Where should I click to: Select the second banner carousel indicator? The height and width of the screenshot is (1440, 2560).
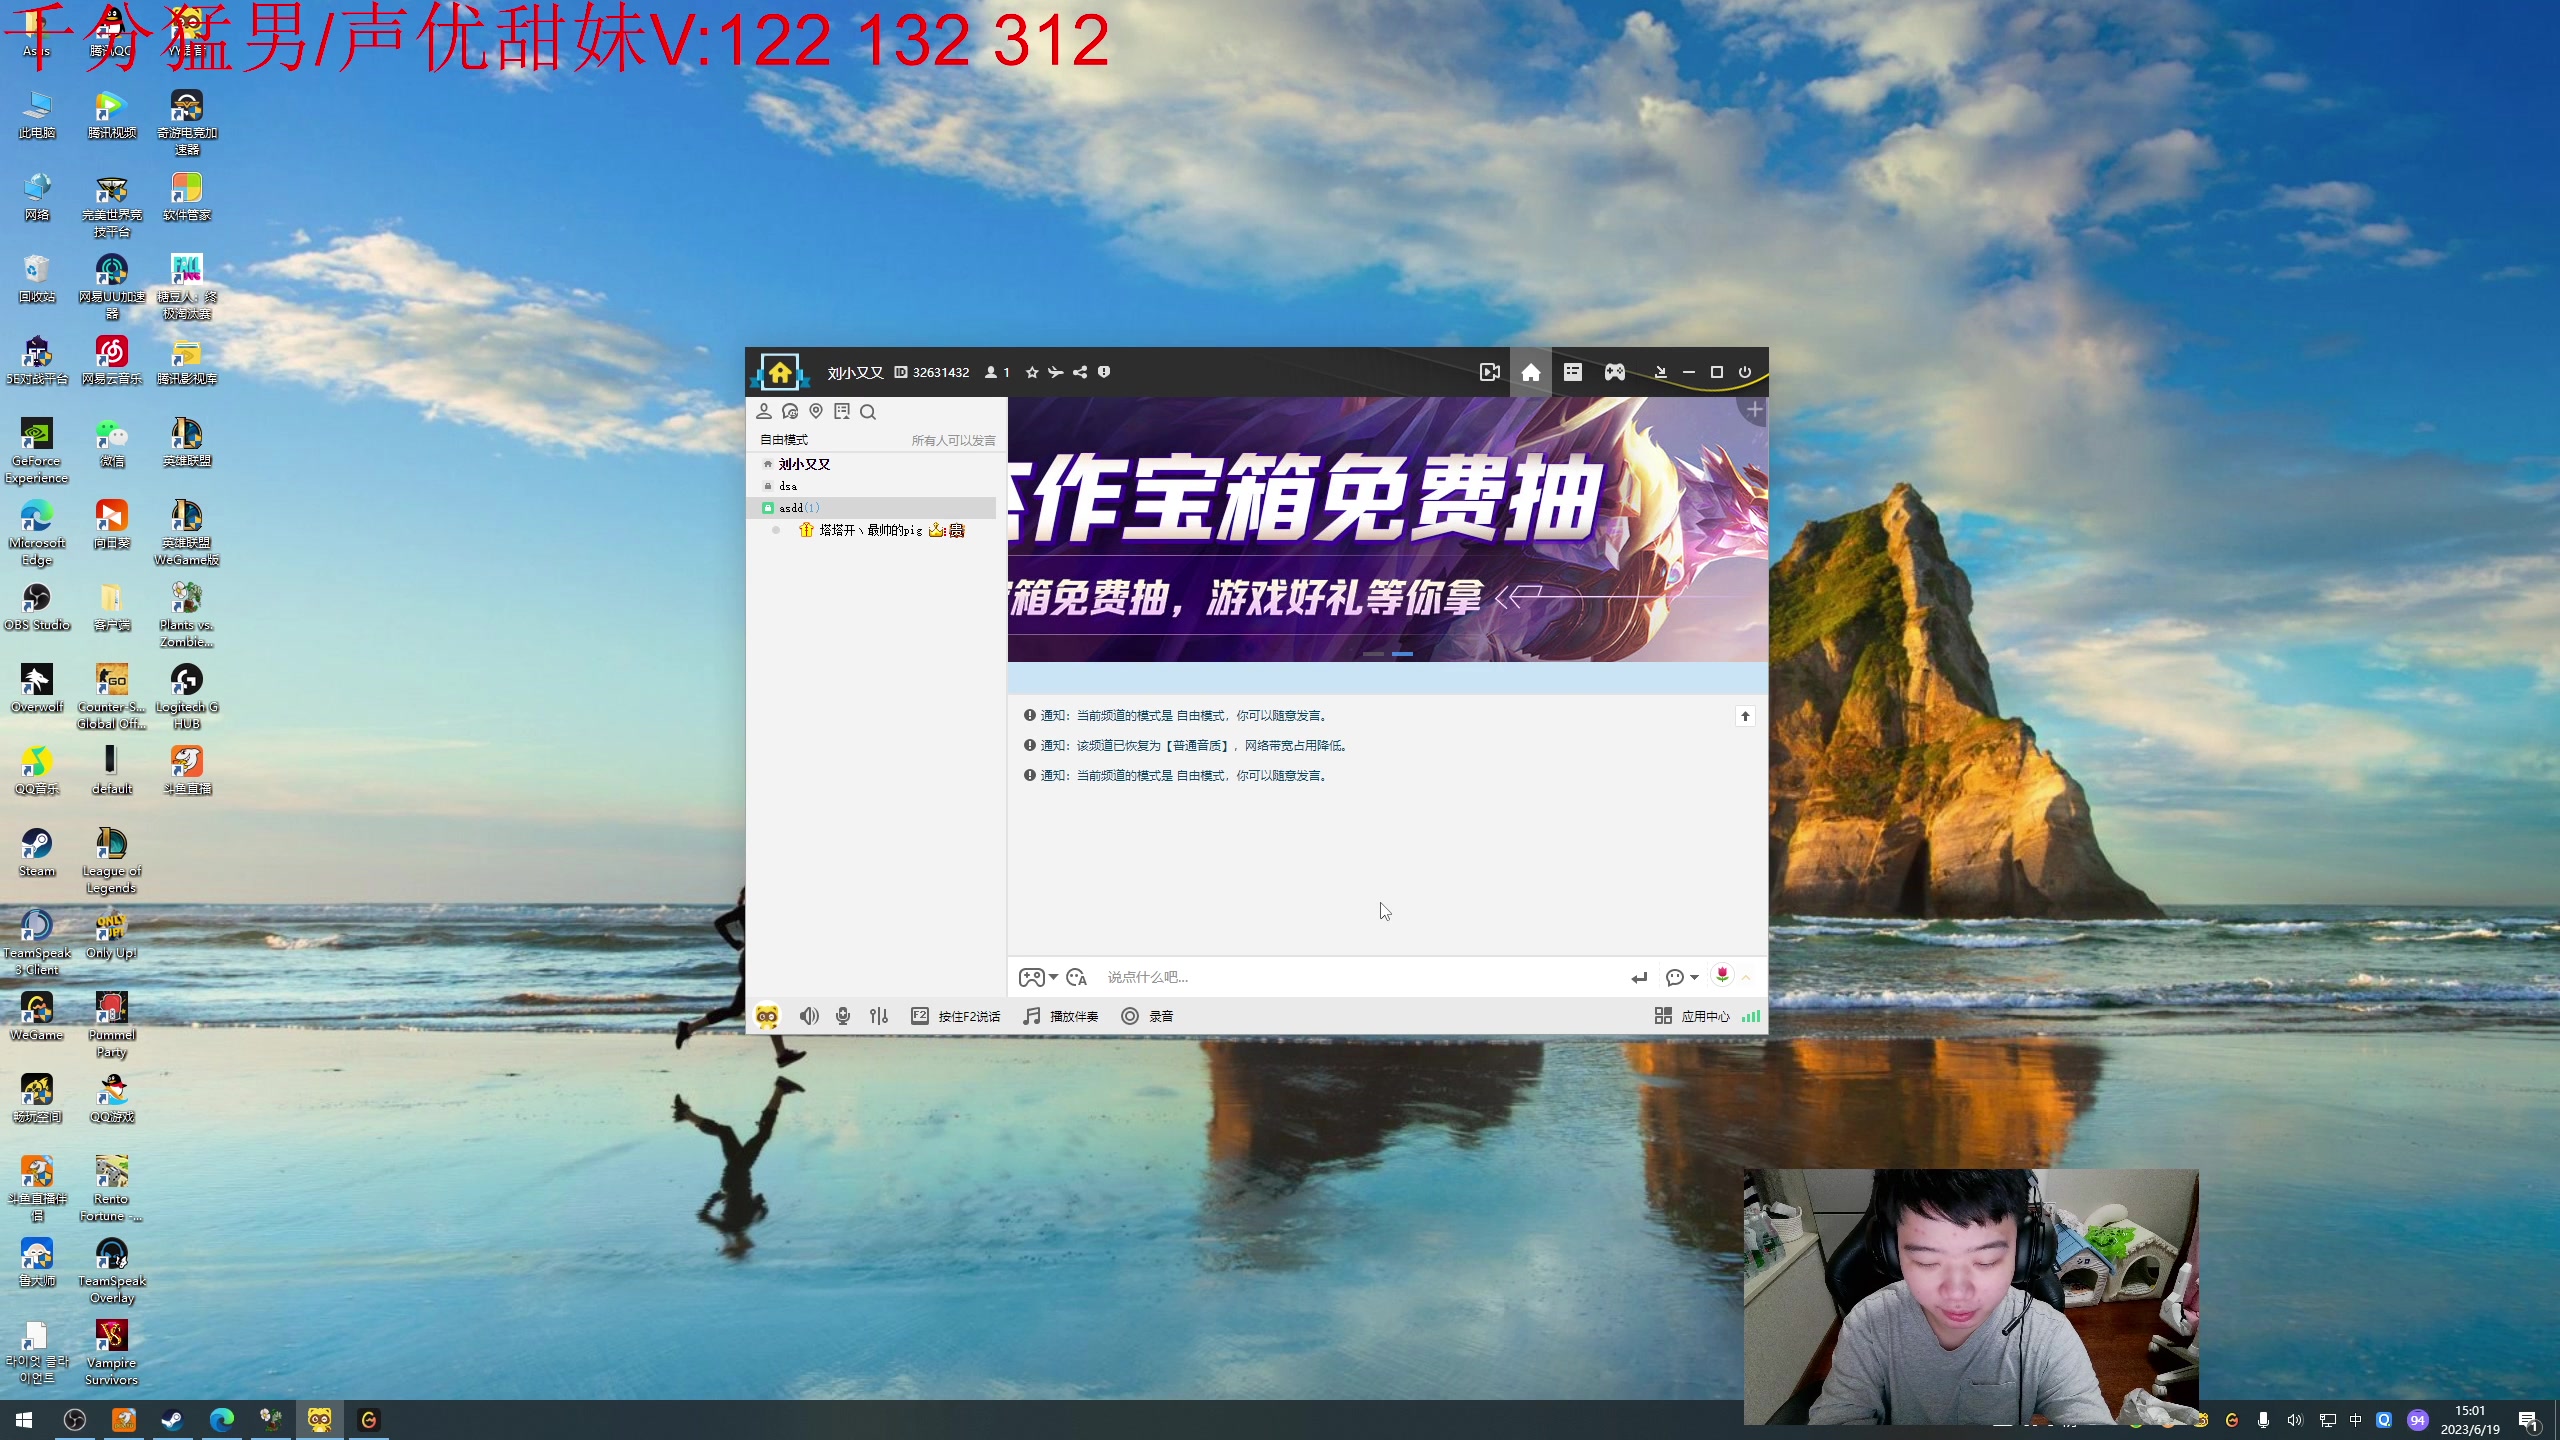tap(1404, 654)
